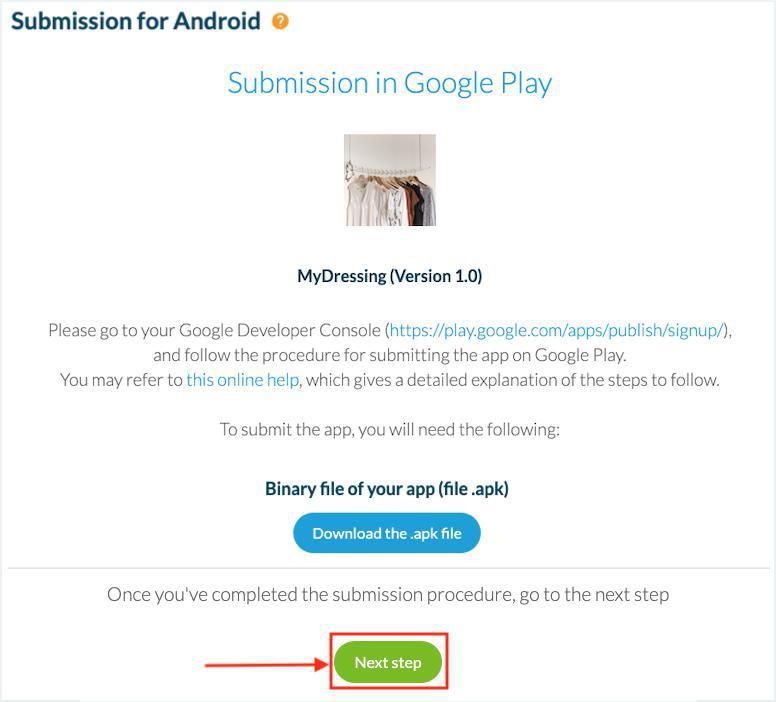Open the play.google.com signup link
This screenshot has height=702, width=776.
click(555, 330)
